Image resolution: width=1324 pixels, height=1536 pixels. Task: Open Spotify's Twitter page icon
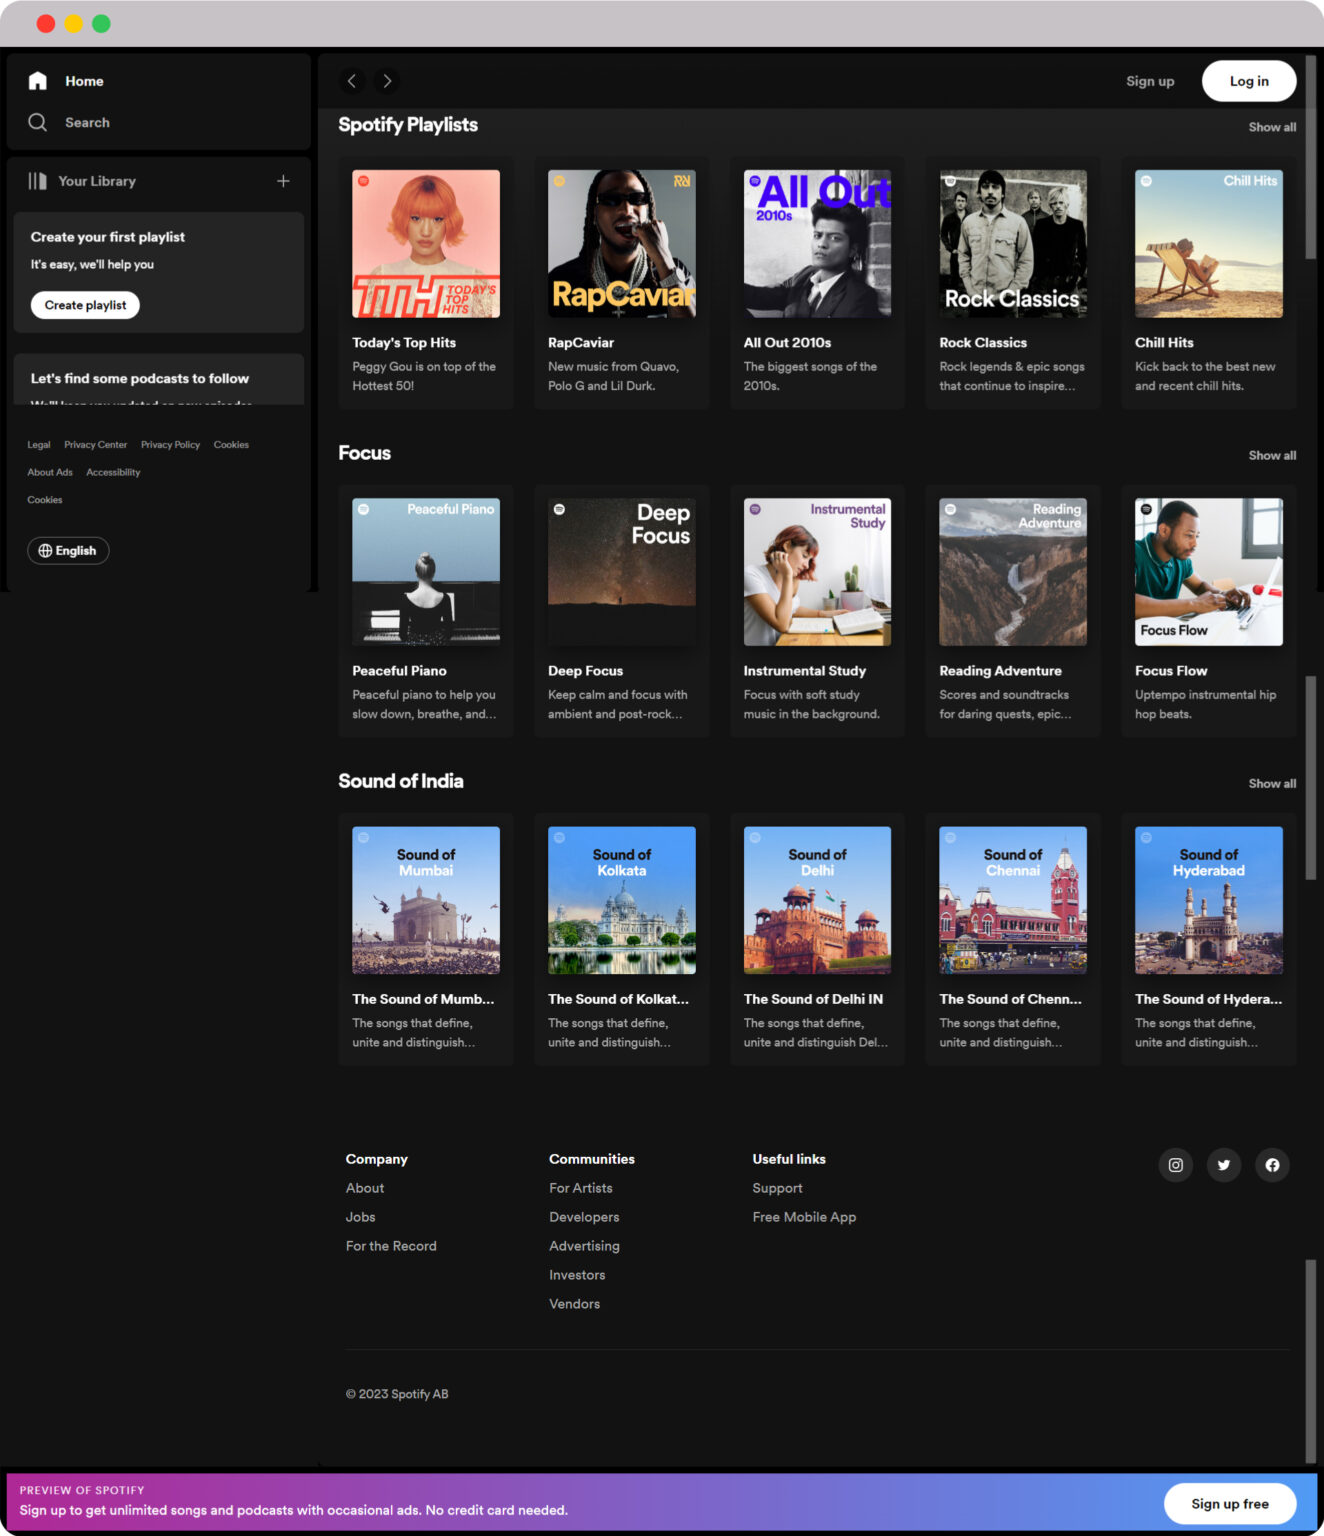[x=1224, y=1165]
